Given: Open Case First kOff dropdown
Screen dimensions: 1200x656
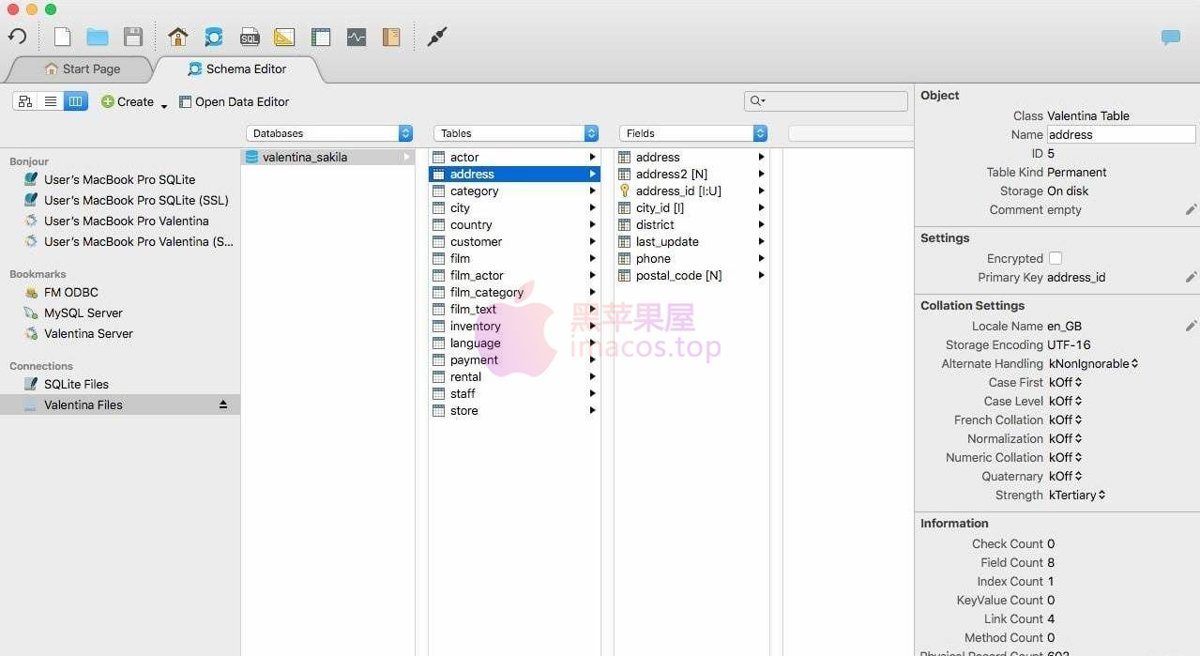Looking at the screenshot, I should click(x=1065, y=382).
